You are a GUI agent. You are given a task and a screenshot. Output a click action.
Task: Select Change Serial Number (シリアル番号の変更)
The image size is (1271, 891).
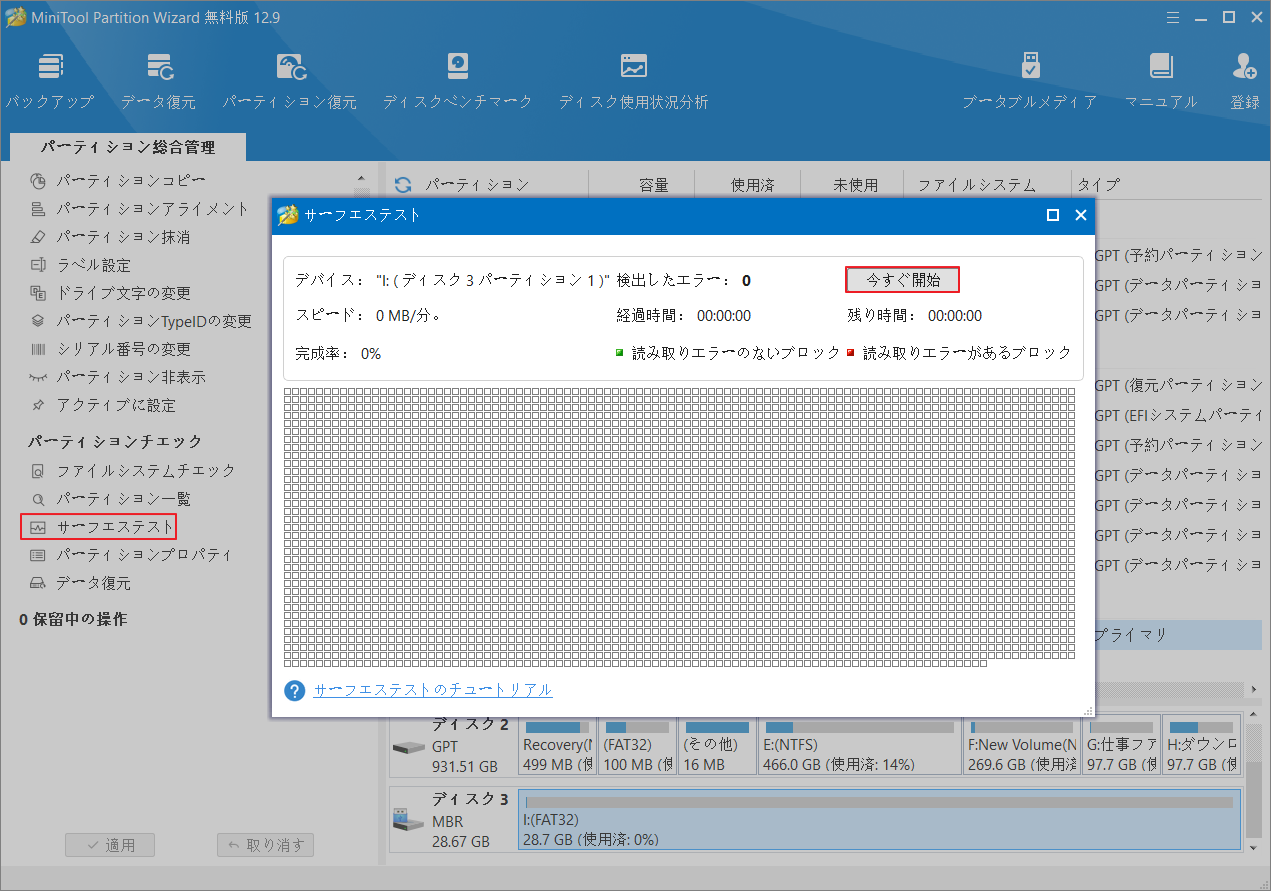click(109, 349)
